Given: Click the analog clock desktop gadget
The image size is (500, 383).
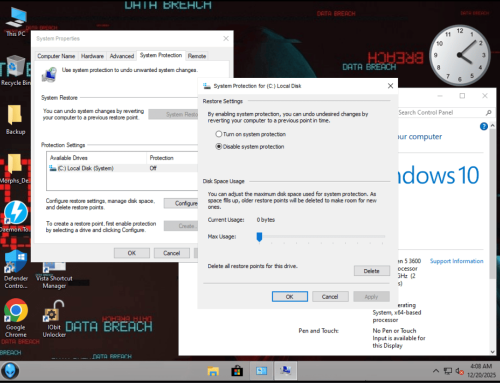Looking at the screenshot, I should tap(459, 55).
